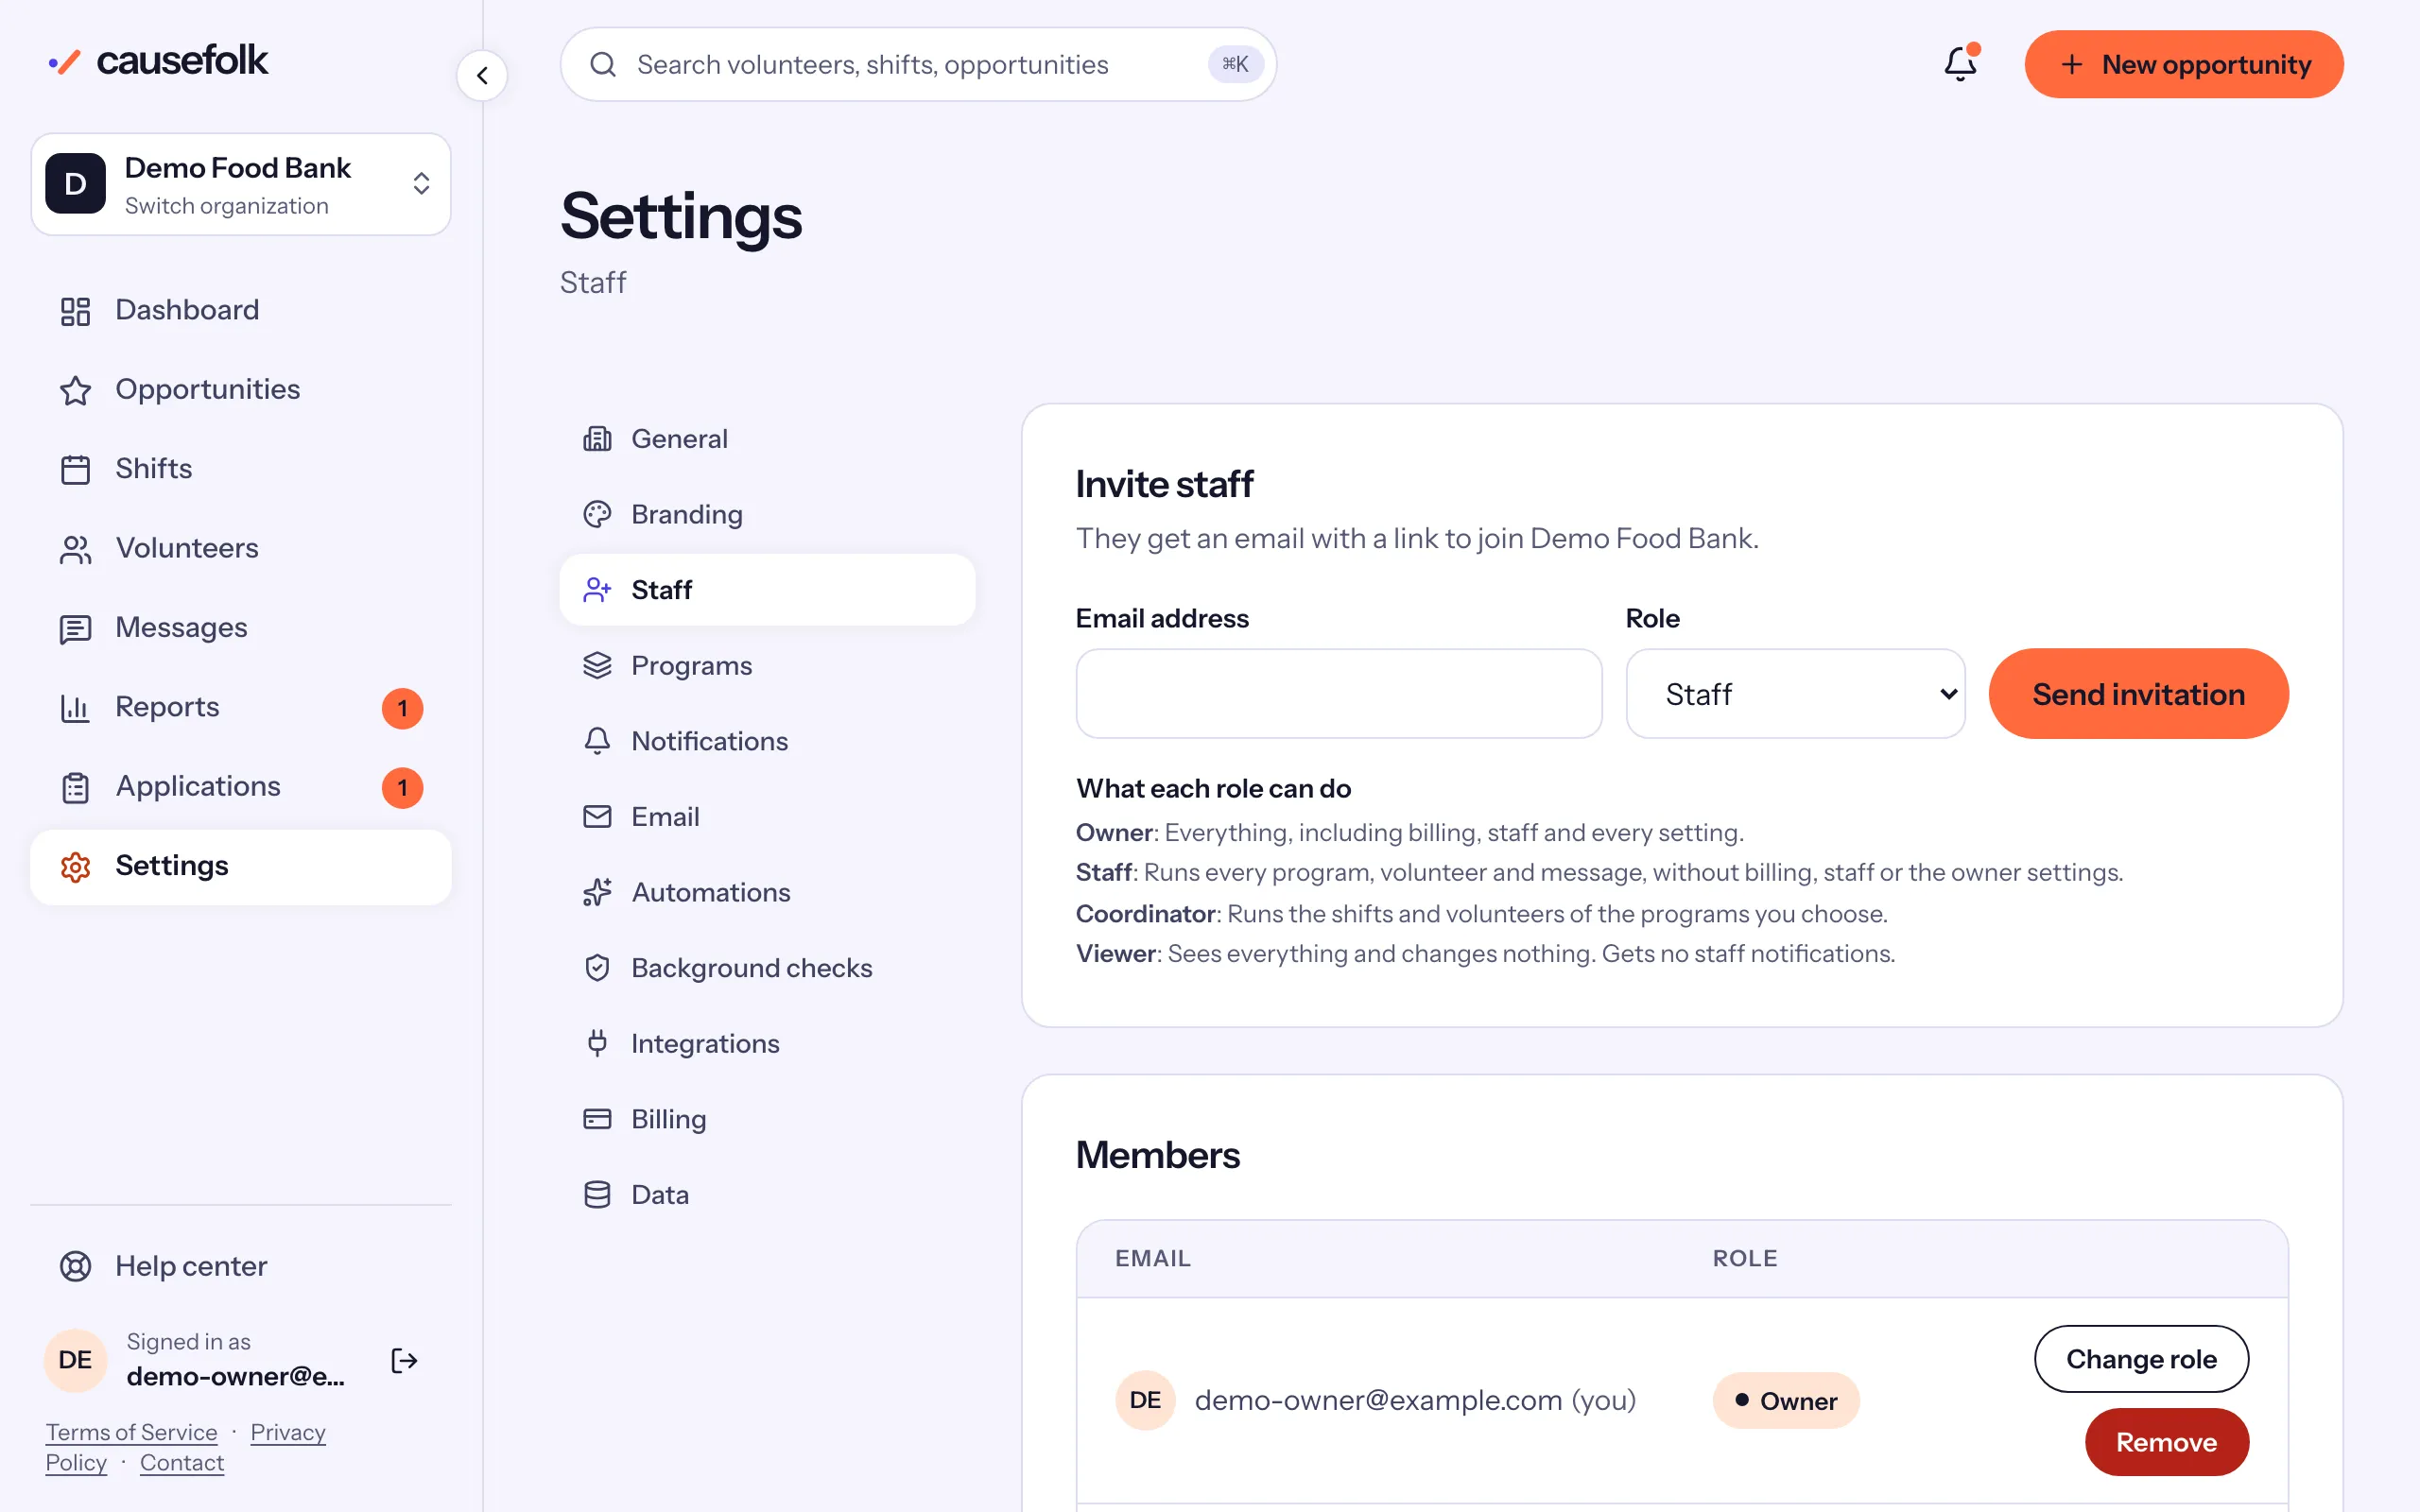Open the notifications bell

pos(1960,64)
